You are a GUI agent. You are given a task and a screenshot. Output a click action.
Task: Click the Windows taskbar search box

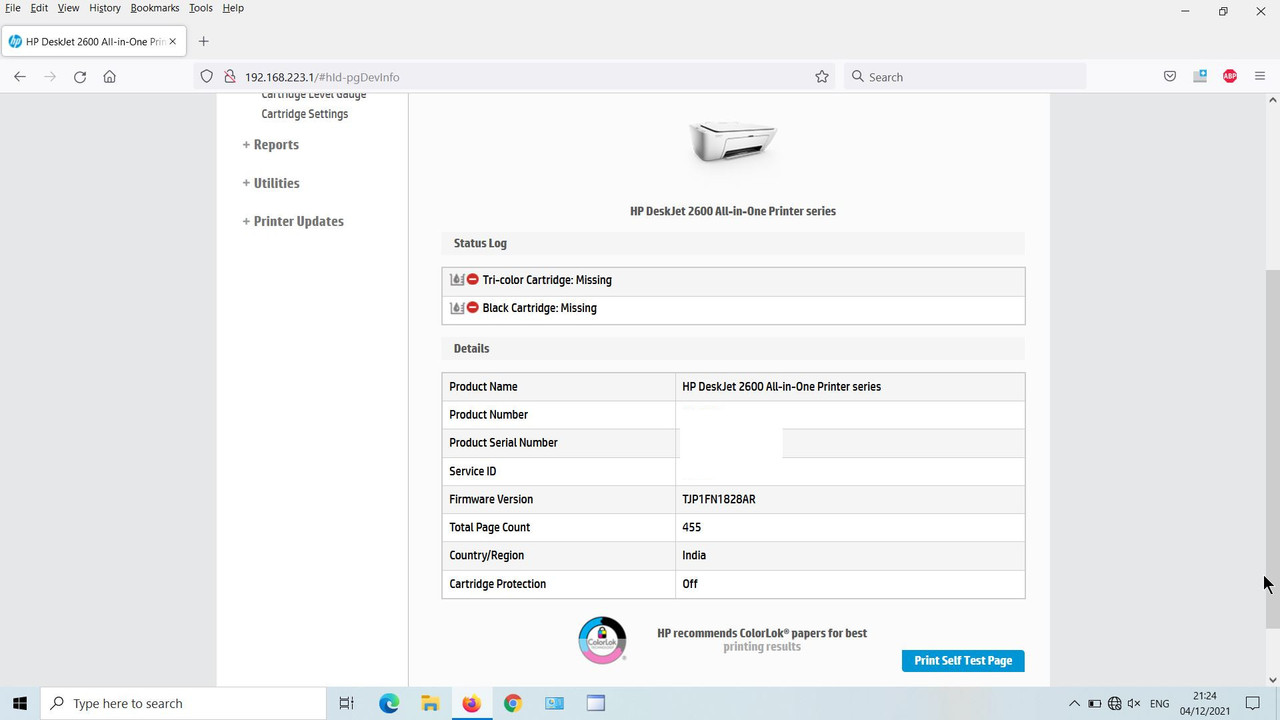[x=183, y=703]
